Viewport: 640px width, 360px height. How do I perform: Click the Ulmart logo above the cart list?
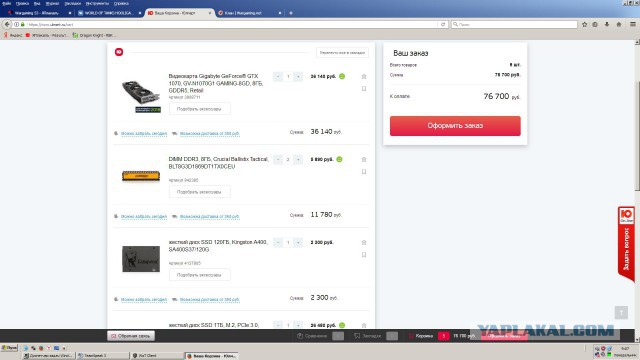pos(119,52)
